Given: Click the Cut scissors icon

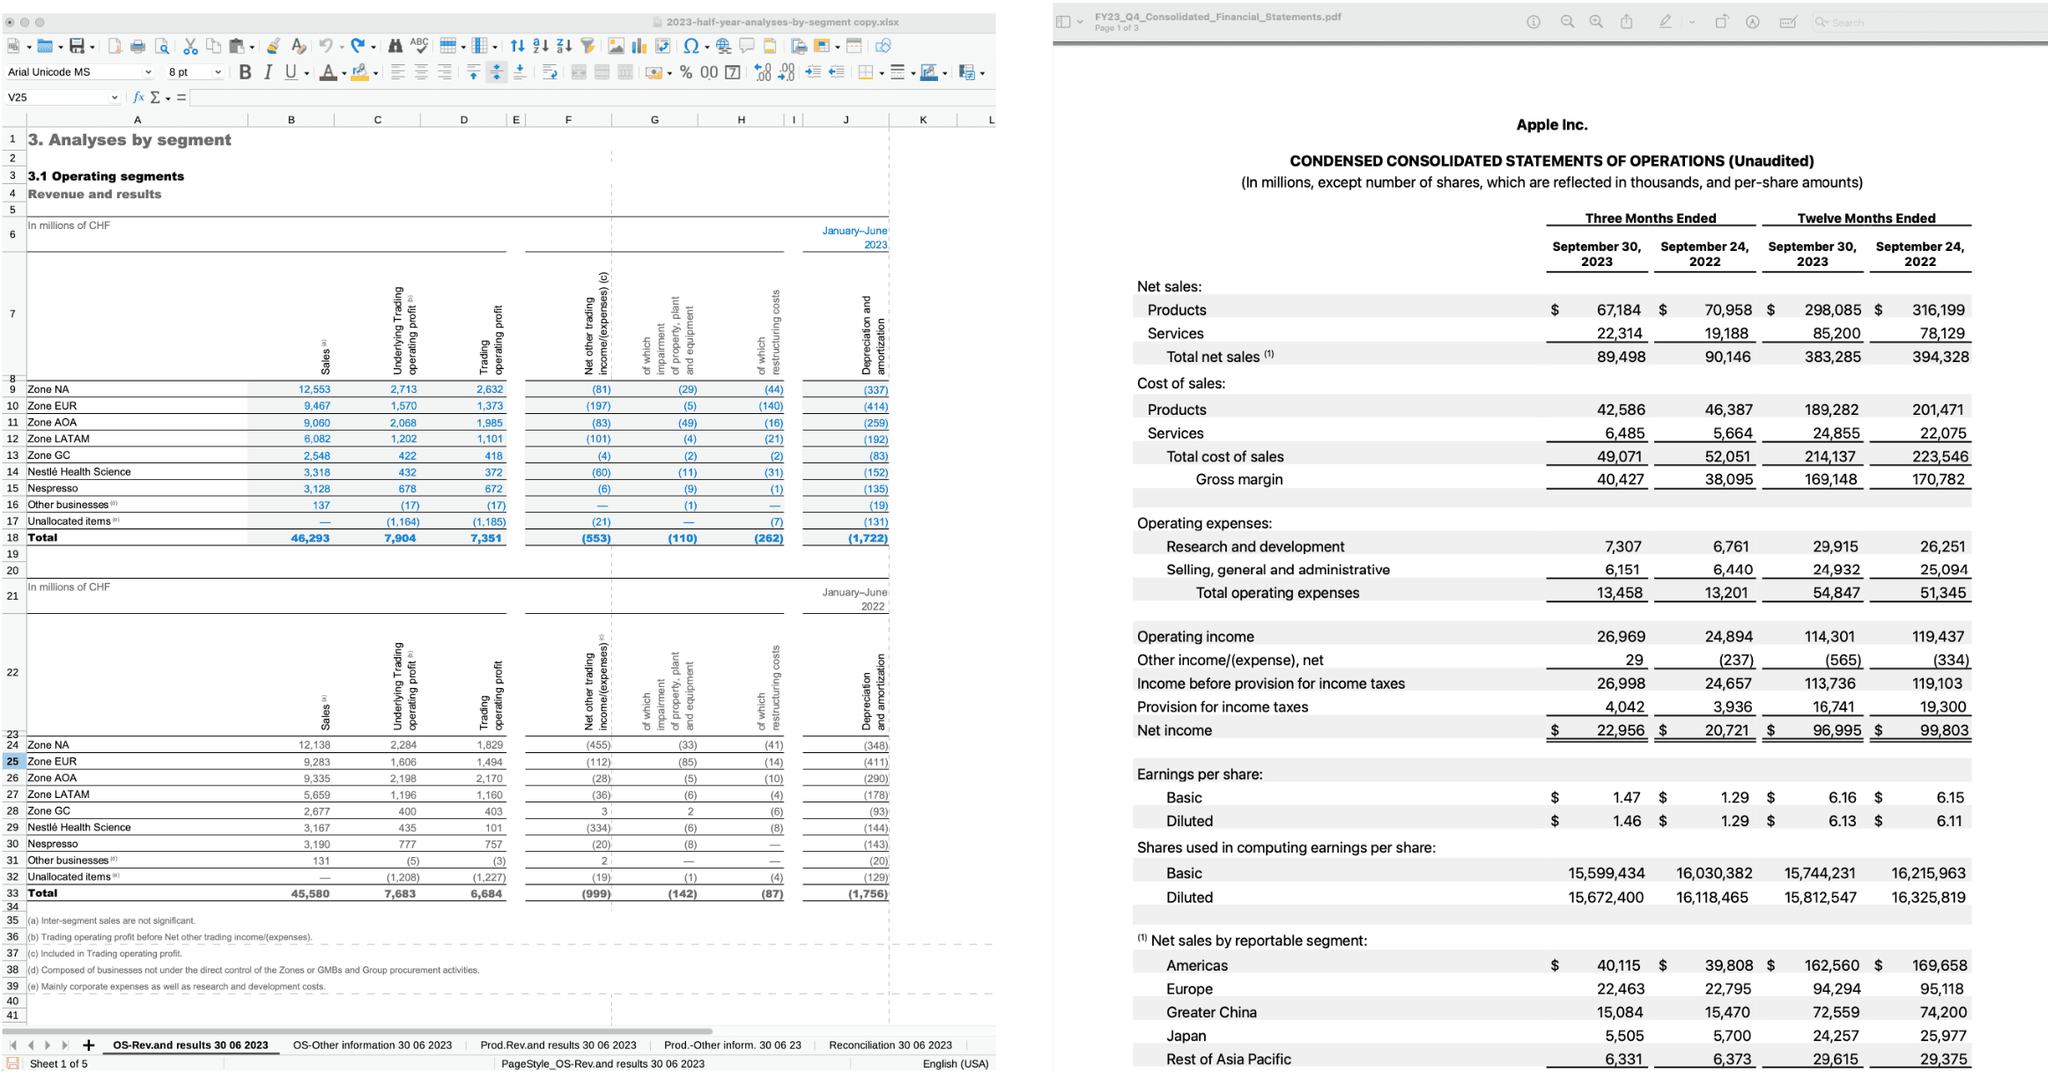Looking at the screenshot, I should [x=190, y=46].
